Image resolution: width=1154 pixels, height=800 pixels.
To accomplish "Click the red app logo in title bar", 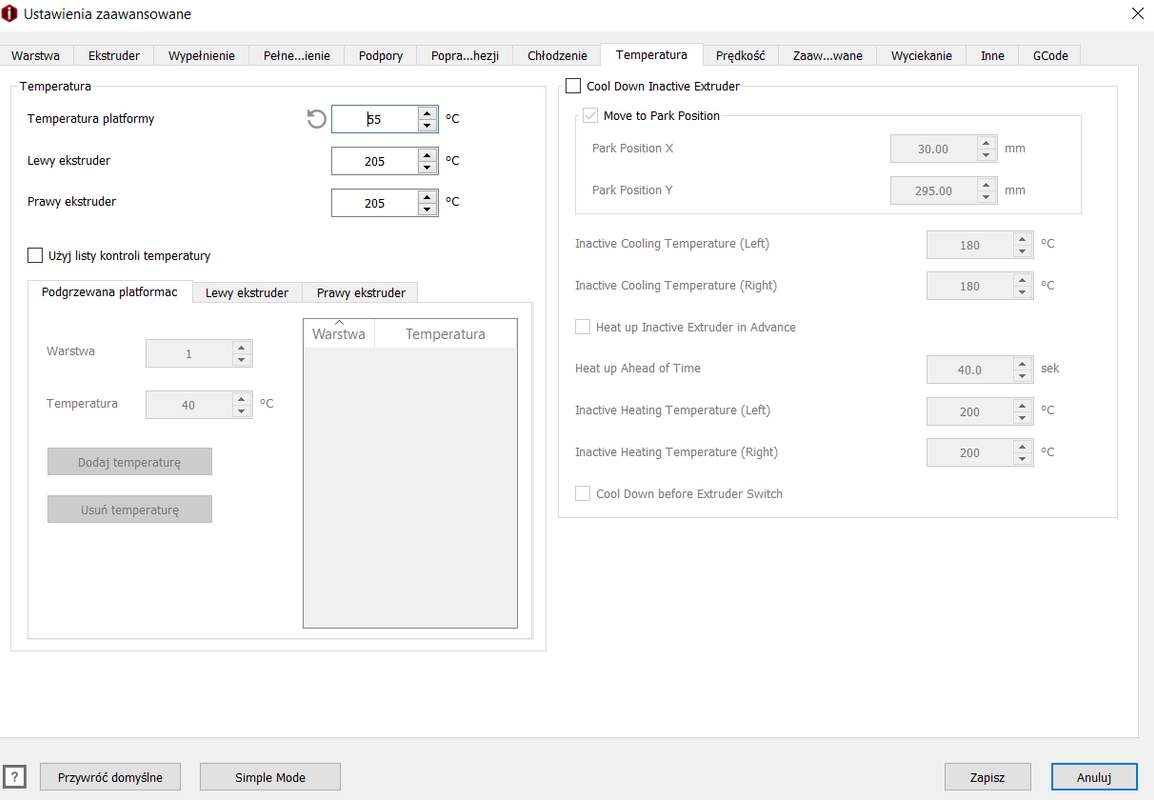I will [x=10, y=14].
